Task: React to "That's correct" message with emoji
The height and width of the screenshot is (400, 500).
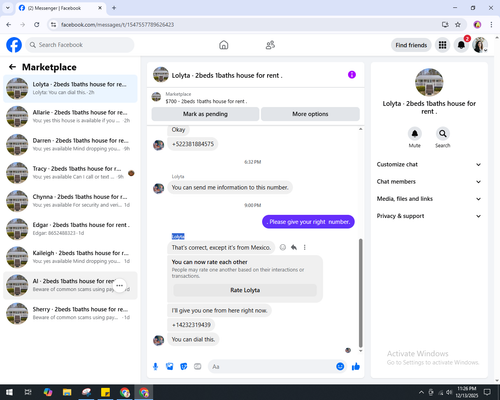Action: point(283,247)
